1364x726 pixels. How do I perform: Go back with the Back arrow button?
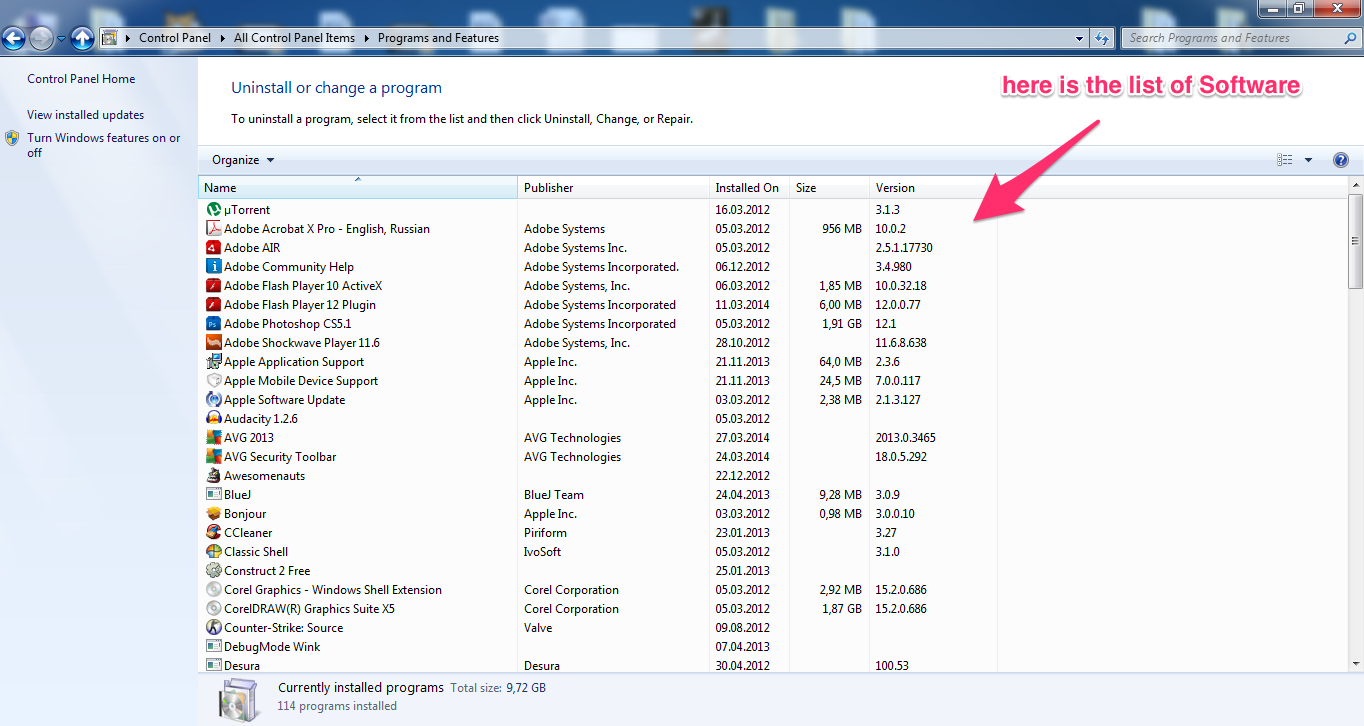coord(13,39)
